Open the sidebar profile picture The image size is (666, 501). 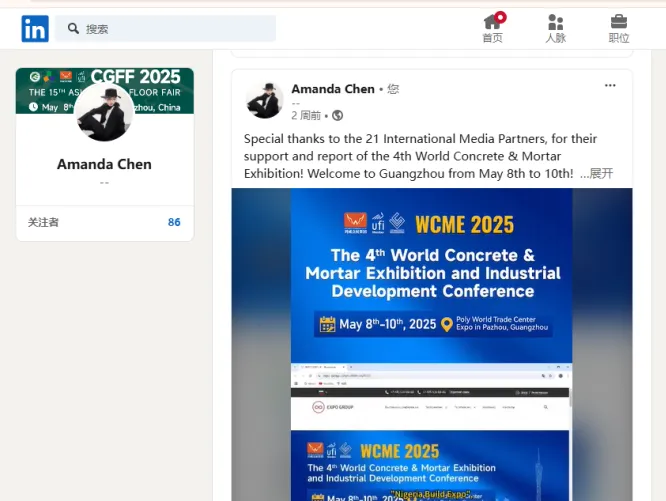click(x=104, y=112)
